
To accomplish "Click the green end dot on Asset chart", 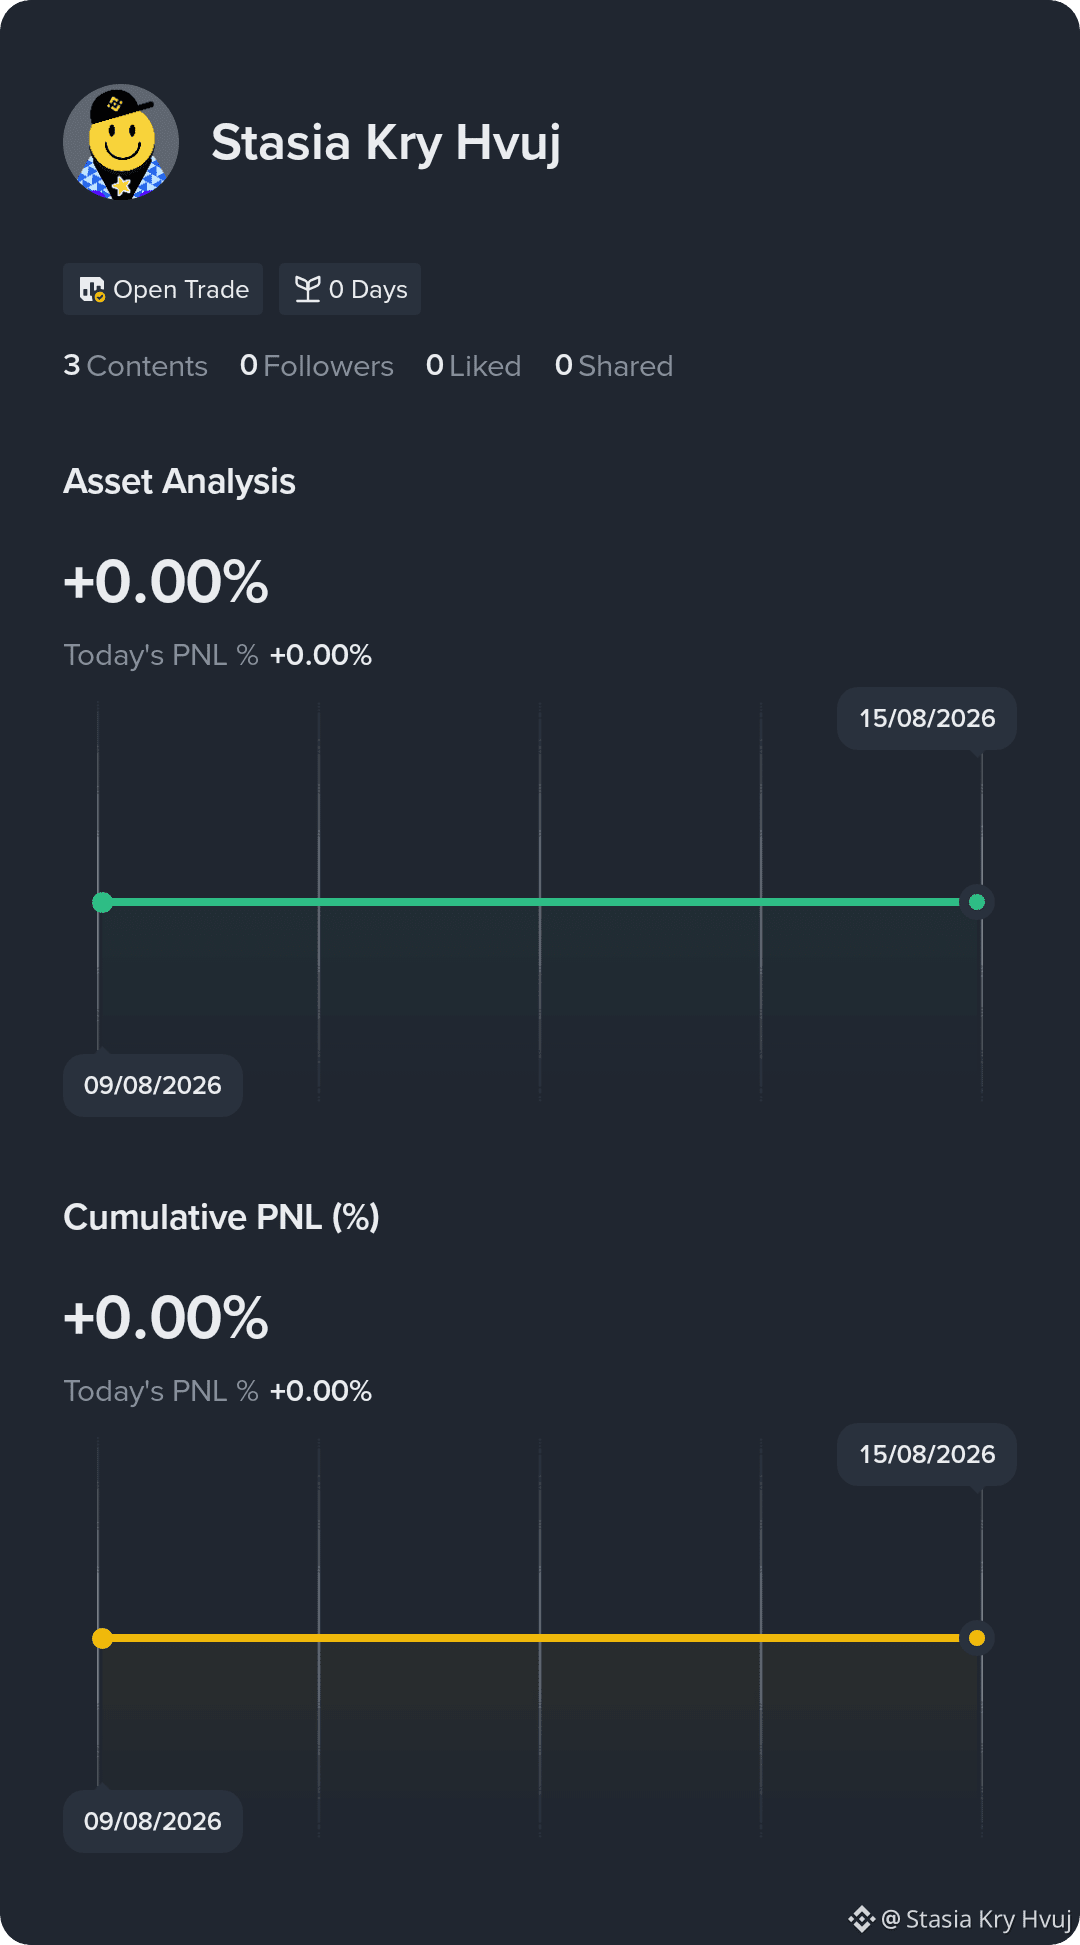I will [x=977, y=902].
